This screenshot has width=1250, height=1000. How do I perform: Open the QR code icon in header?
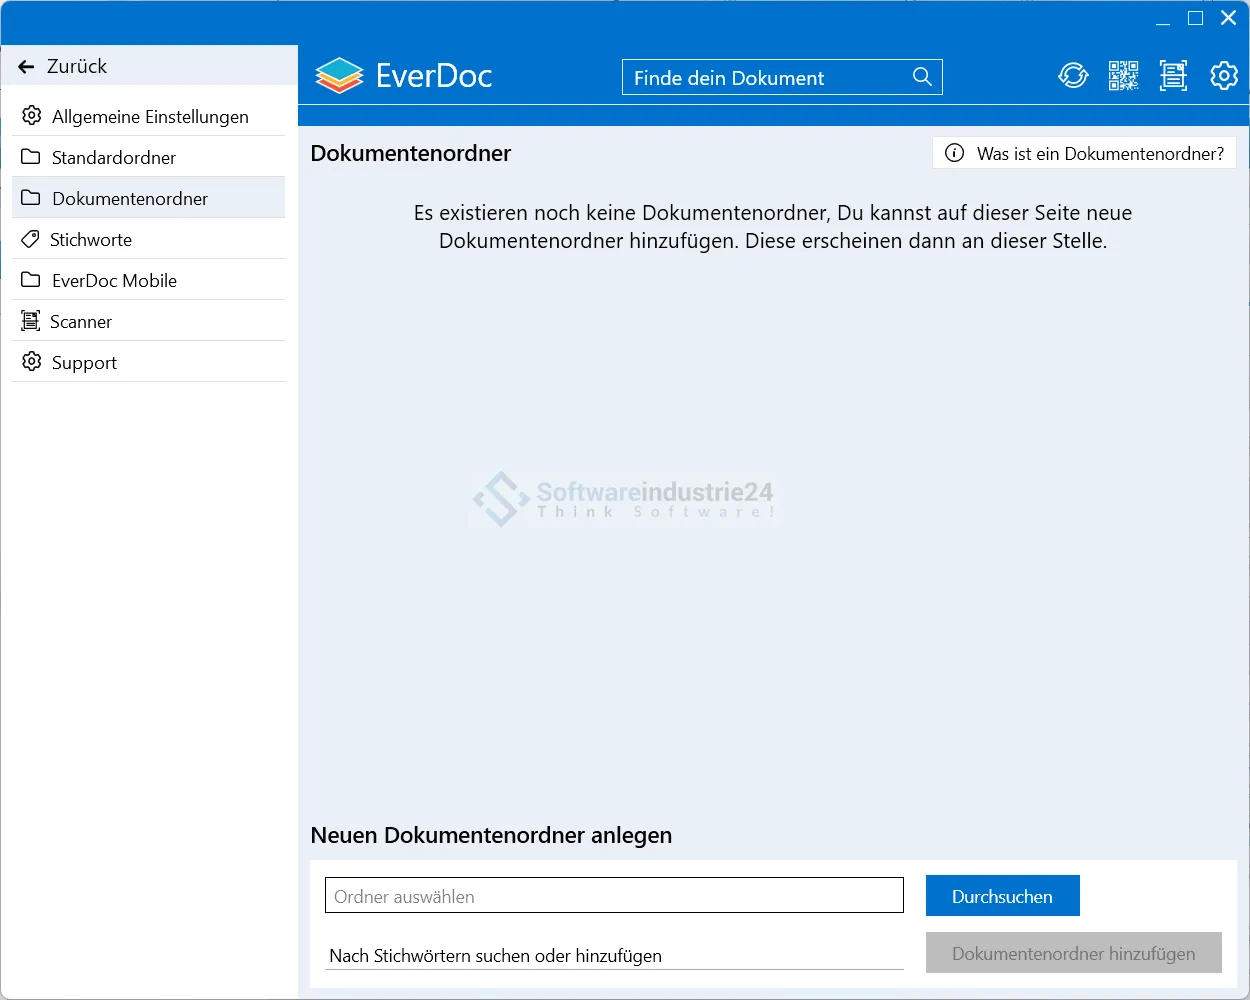pyautogui.click(x=1123, y=76)
